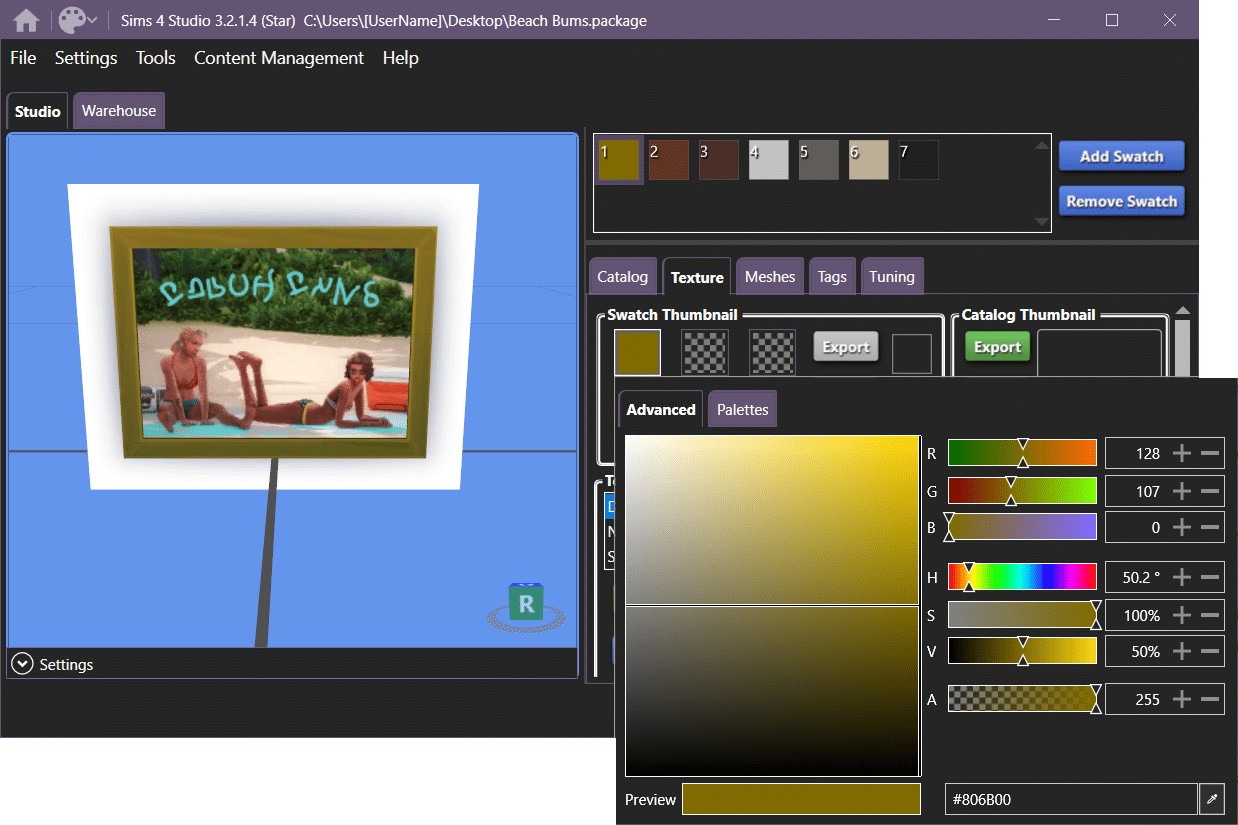
Task: Click the blue R cube in 3D preview
Action: [x=525, y=602]
